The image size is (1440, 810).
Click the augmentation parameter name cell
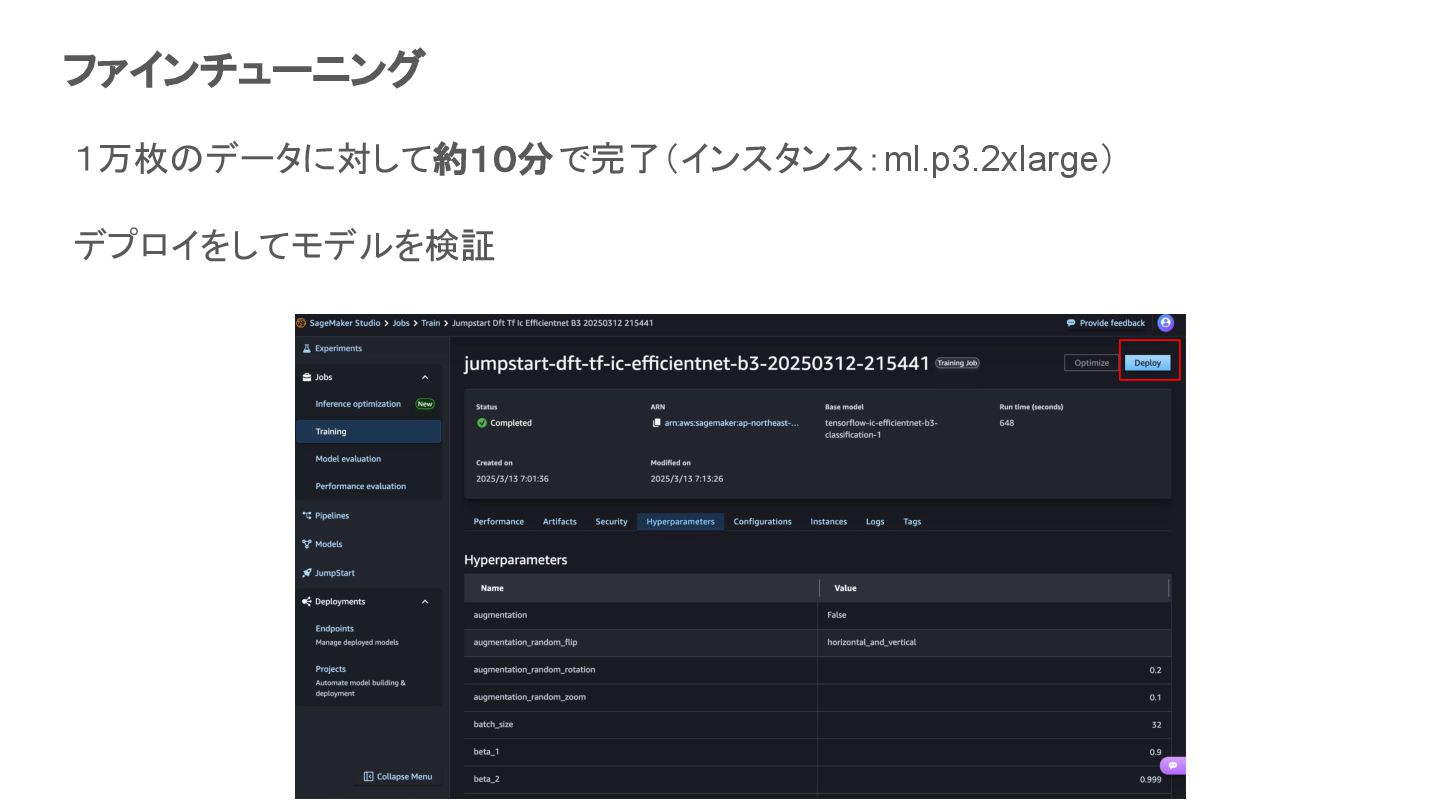(x=500, y=615)
